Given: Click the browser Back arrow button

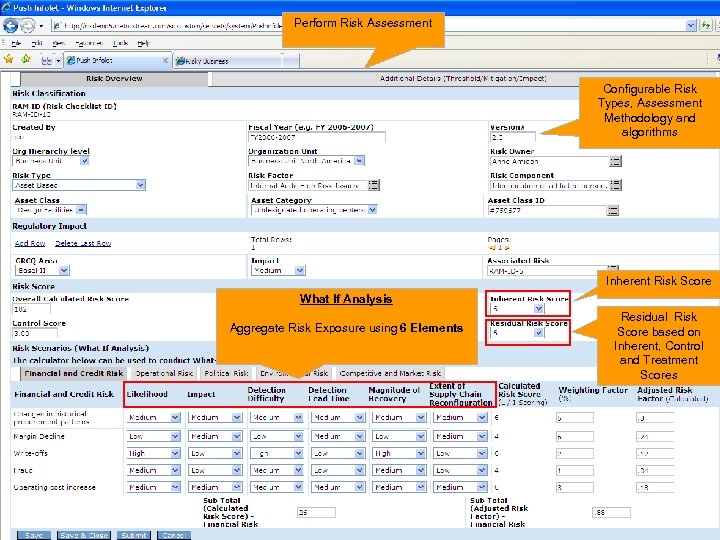Looking at the screenshot, I should tap(10, 26).
